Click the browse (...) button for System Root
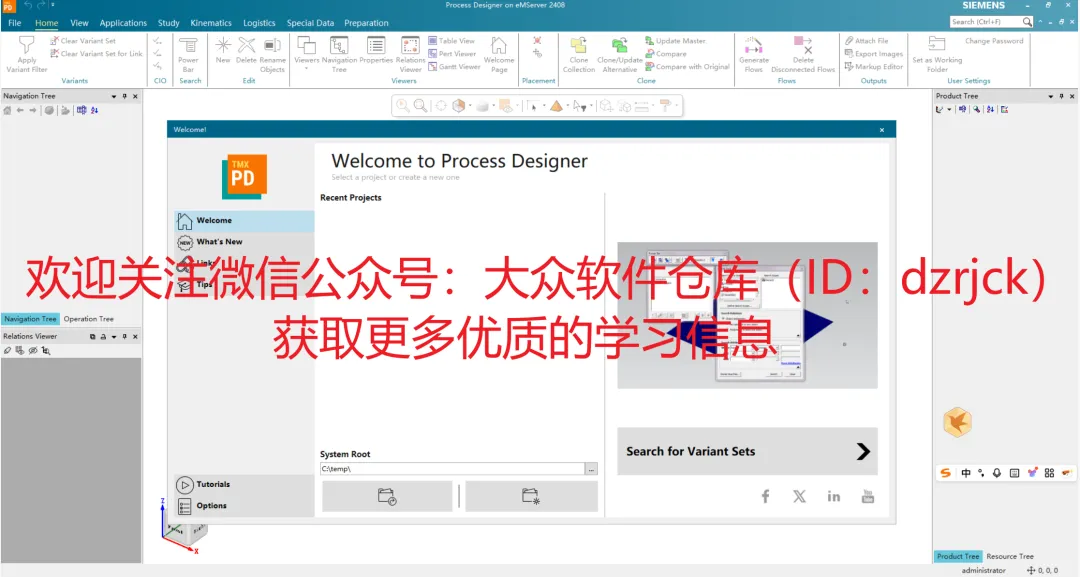Image resolution: width=1080 pixels, height=577 pixels. click(x=592, y=469)
